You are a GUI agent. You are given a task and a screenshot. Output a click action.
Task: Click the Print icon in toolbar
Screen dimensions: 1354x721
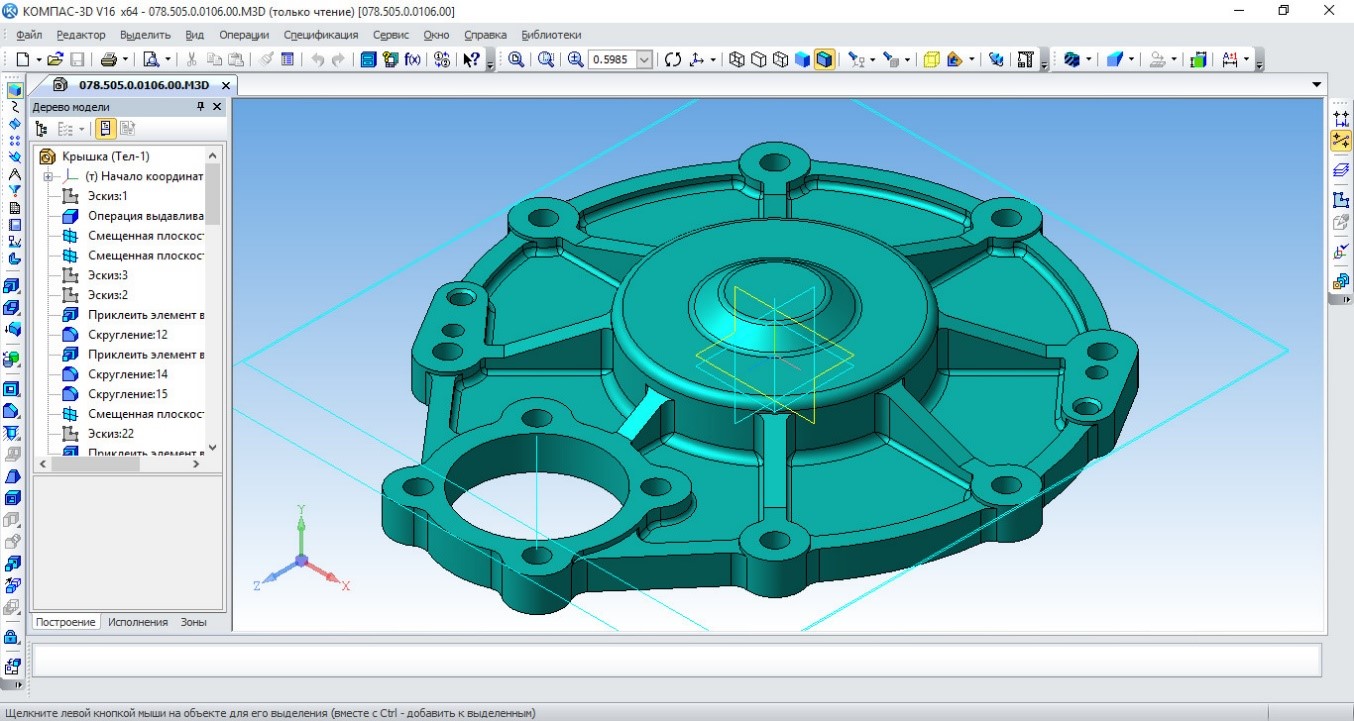(108, 60)
